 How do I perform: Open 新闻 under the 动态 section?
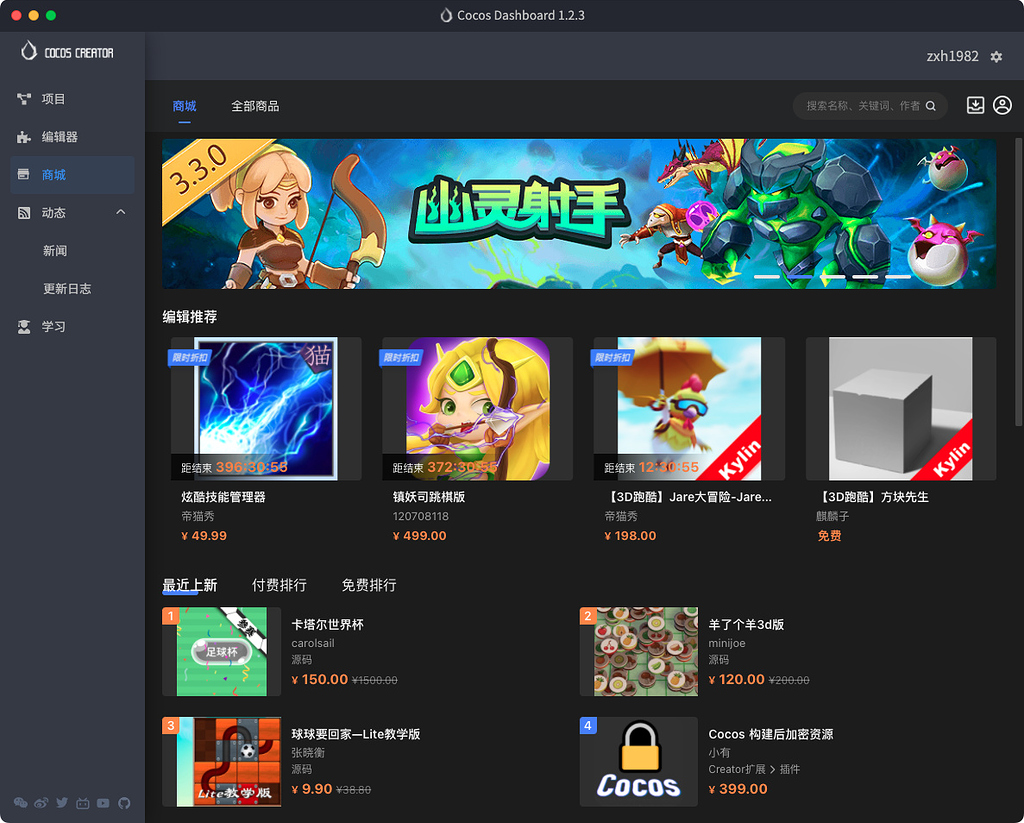[x=55, y=250]
